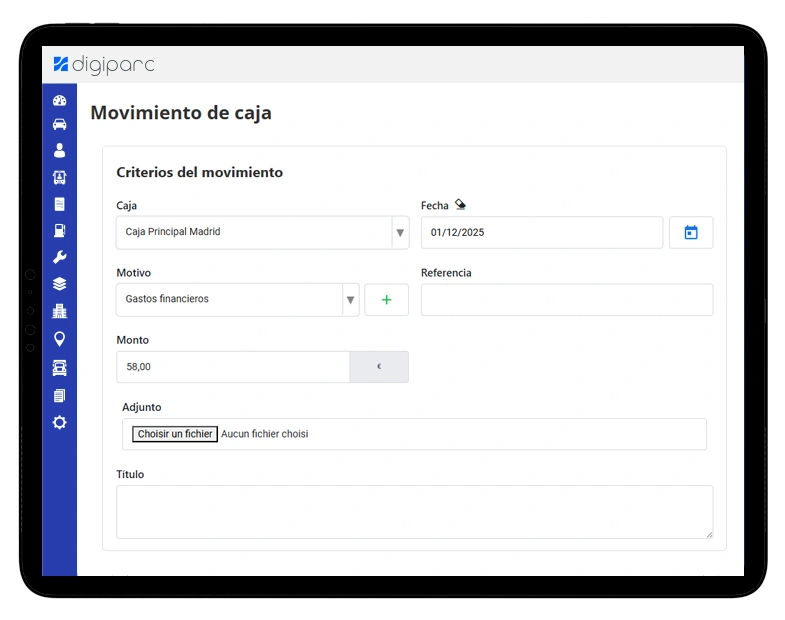The image size is (785, 620).
Task: Open the document page icon in sidebar
Action: (x=60, y=204)
